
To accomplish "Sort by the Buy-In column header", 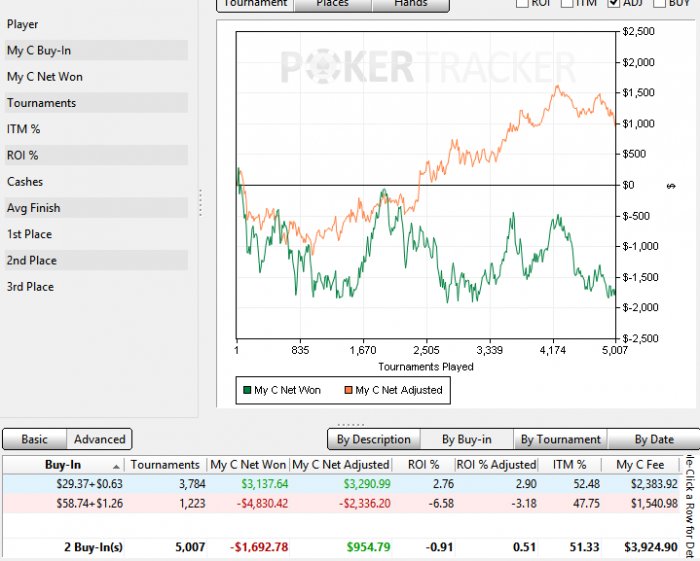I will (x=63, y=465).
